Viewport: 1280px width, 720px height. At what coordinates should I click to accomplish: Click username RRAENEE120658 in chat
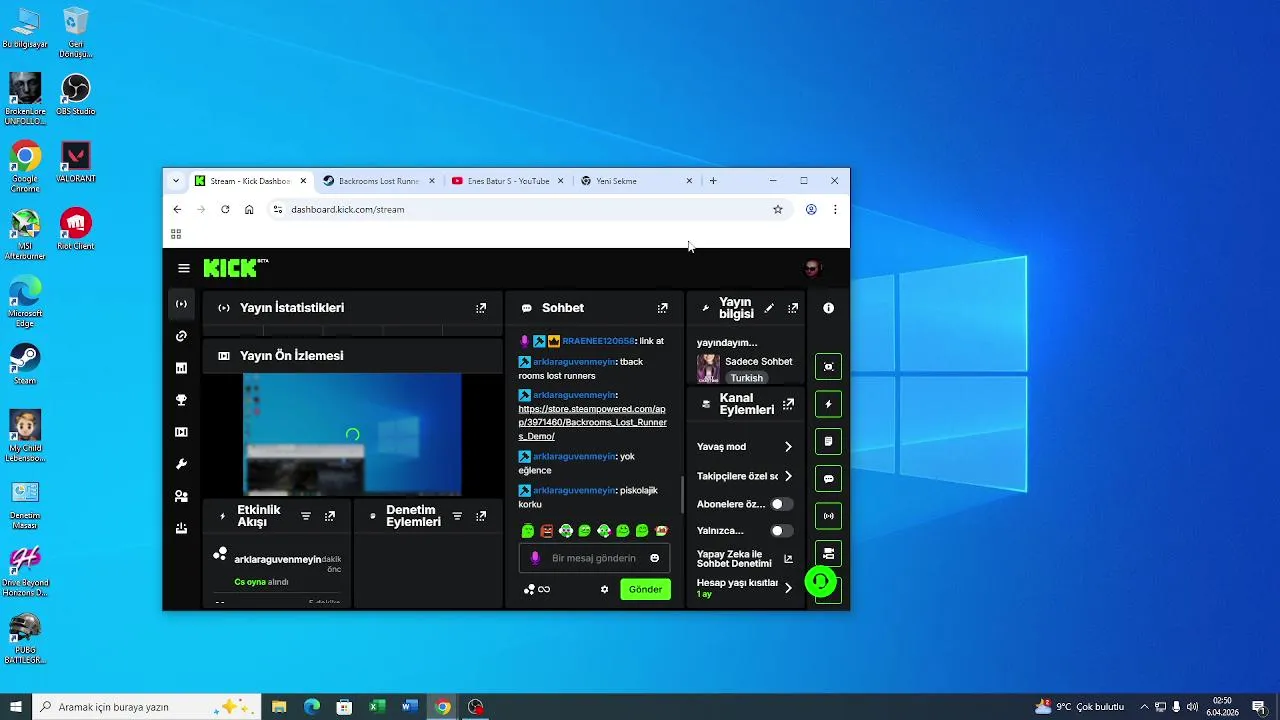[598, 341]
